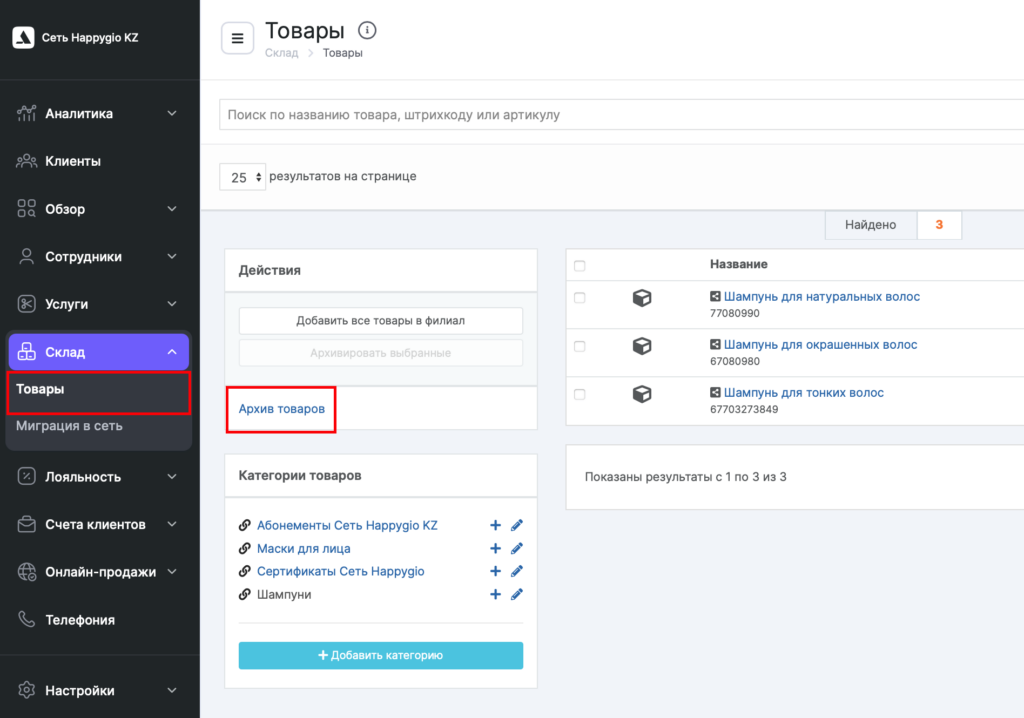Viewport: 1024px width, 718px height.
Task: Open the results per page dropdown
Action: coord(243,177)
